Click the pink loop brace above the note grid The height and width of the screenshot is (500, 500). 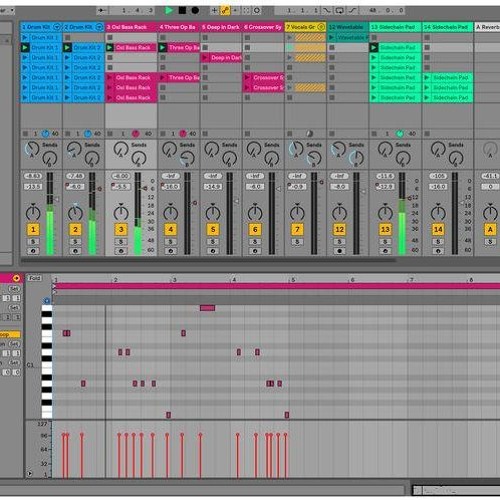276,286
